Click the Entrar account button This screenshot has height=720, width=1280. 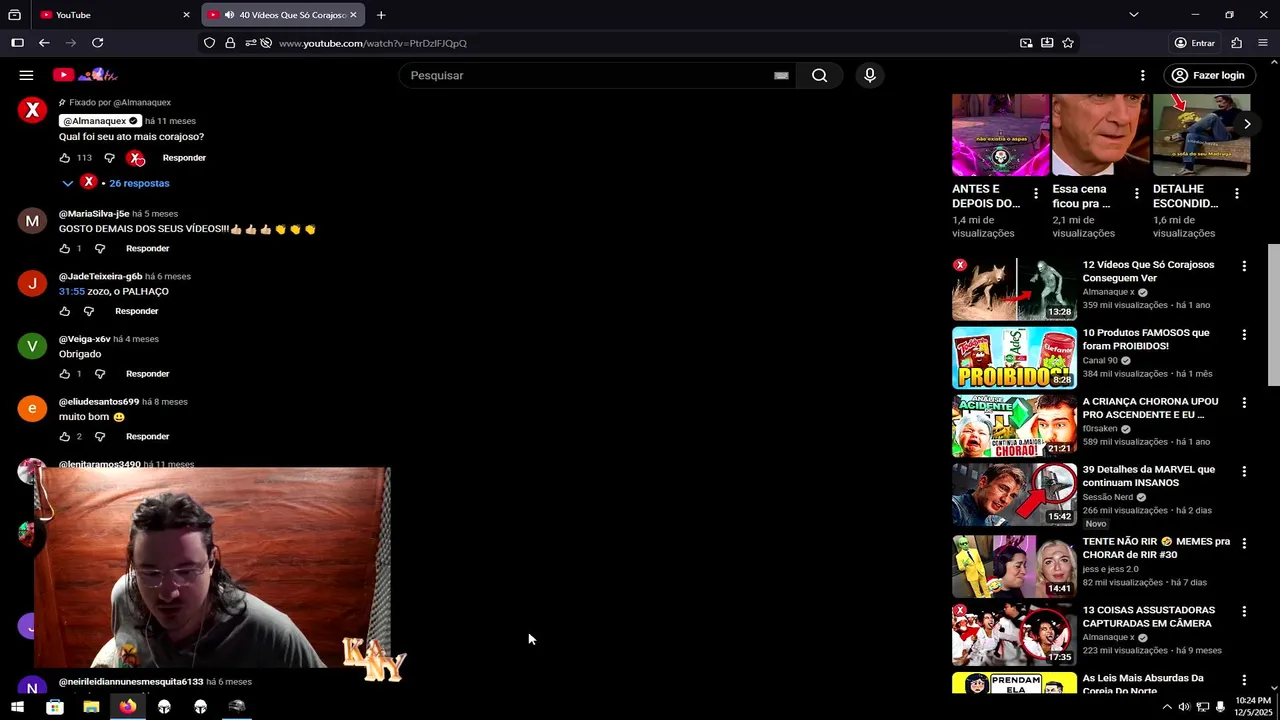pos(1194,43)
